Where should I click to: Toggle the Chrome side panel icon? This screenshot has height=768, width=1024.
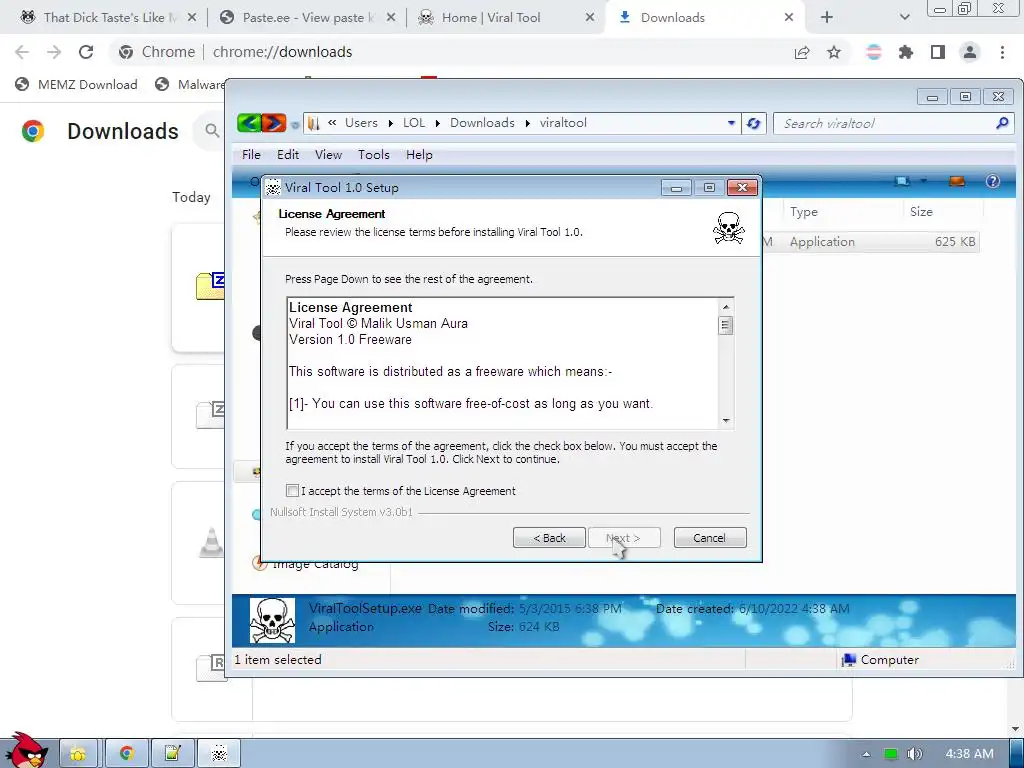click(938, 52)
